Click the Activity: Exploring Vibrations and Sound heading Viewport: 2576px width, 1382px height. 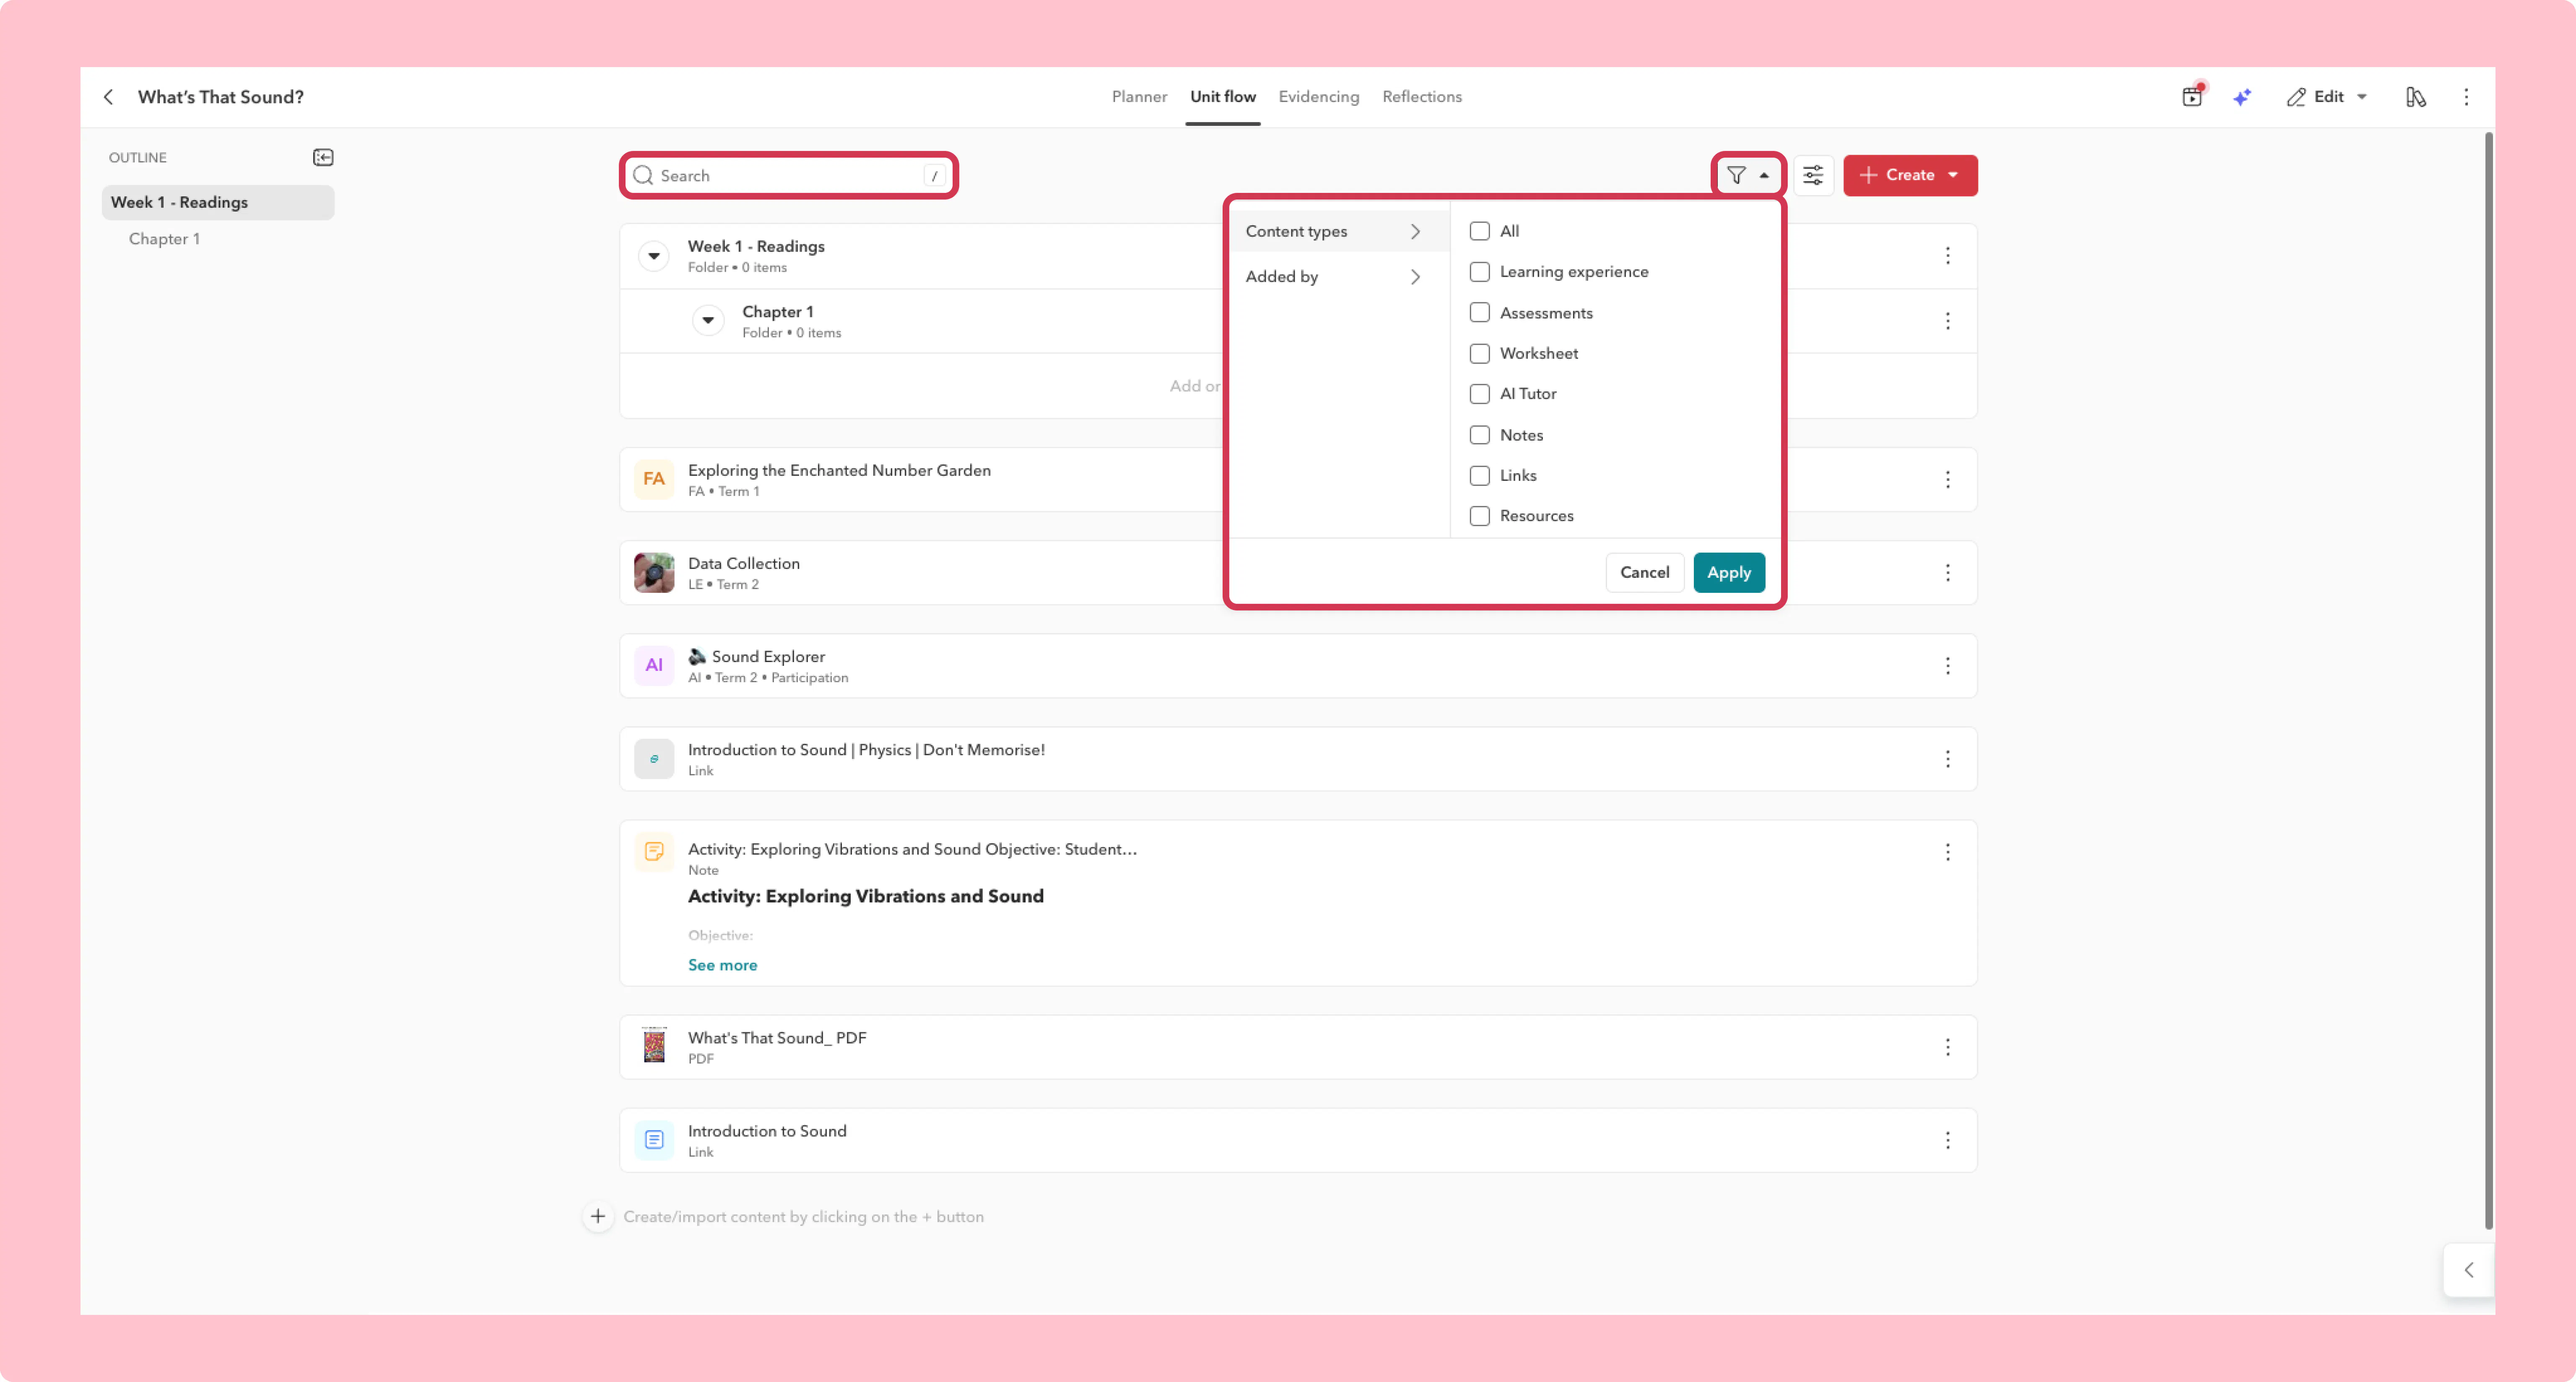(x=865, y=896)
